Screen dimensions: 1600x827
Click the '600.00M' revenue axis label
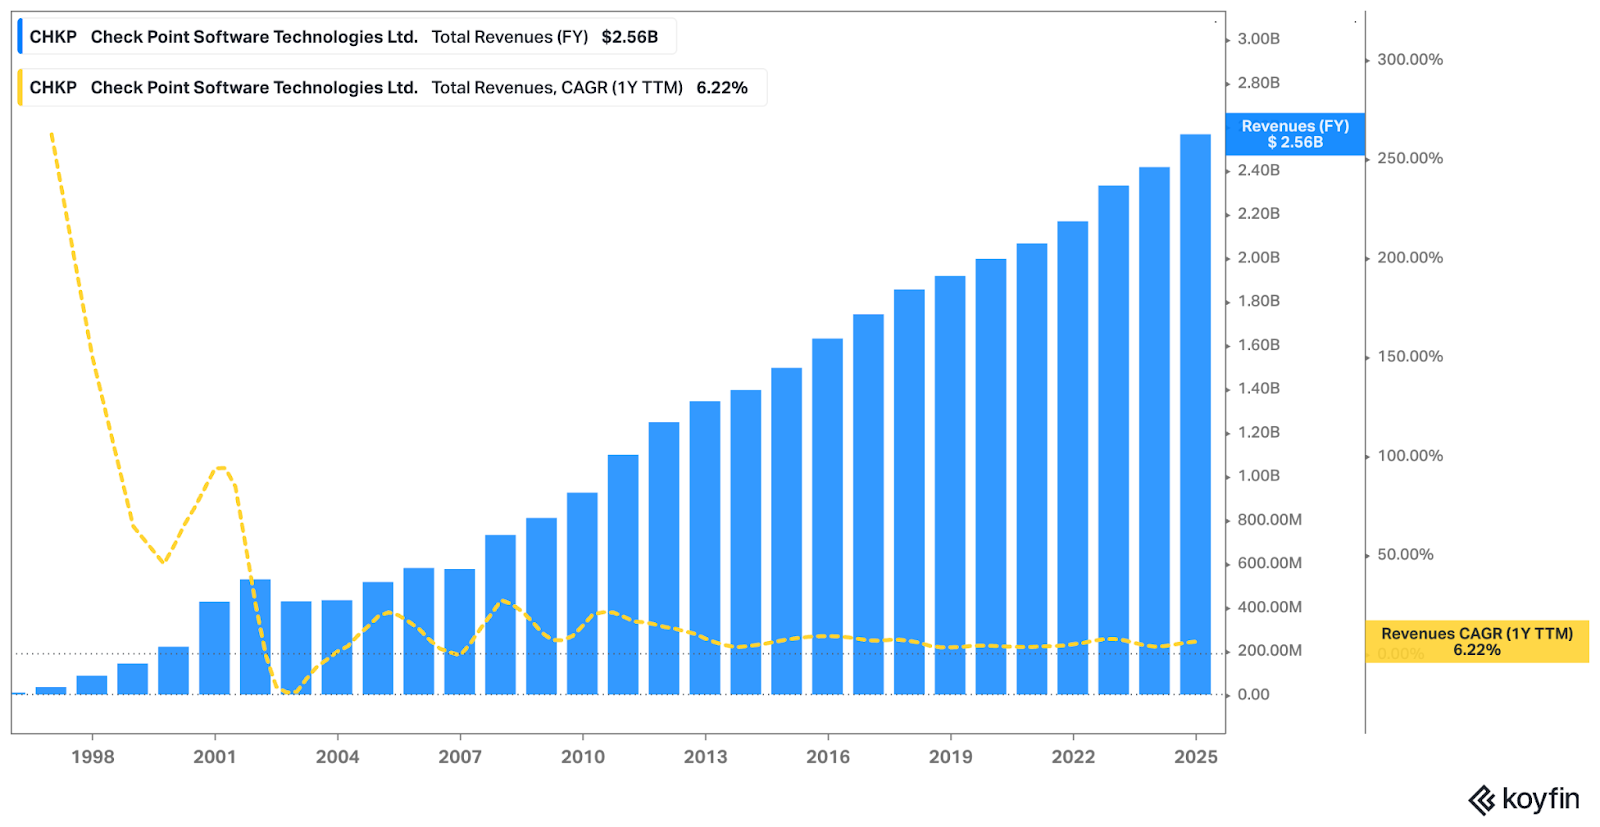click(1270, 563)
